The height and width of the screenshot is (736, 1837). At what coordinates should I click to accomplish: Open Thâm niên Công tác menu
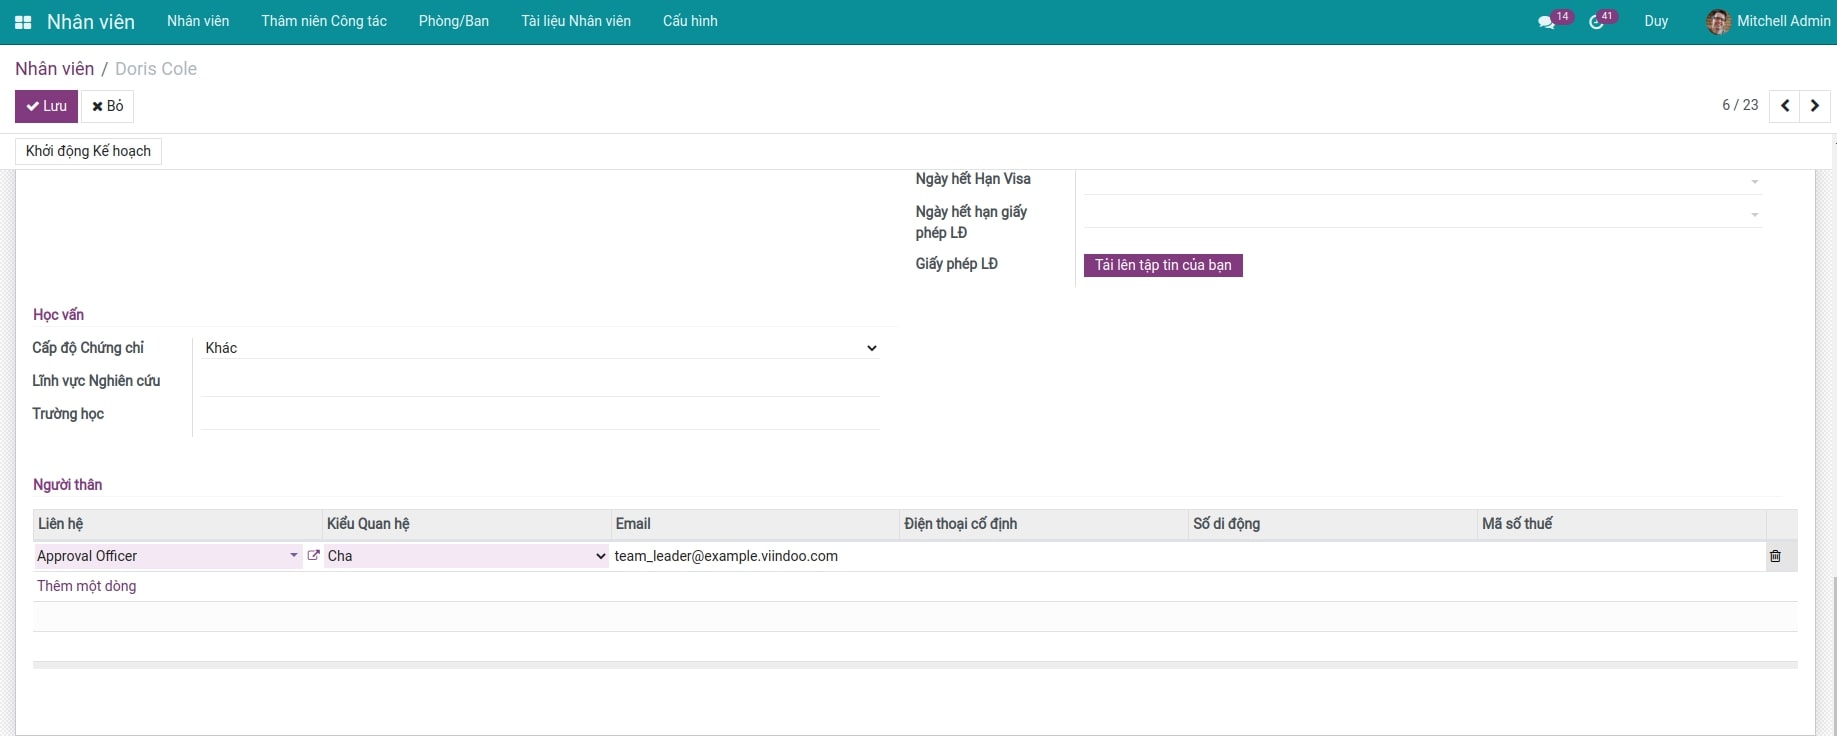pos(324,21)
